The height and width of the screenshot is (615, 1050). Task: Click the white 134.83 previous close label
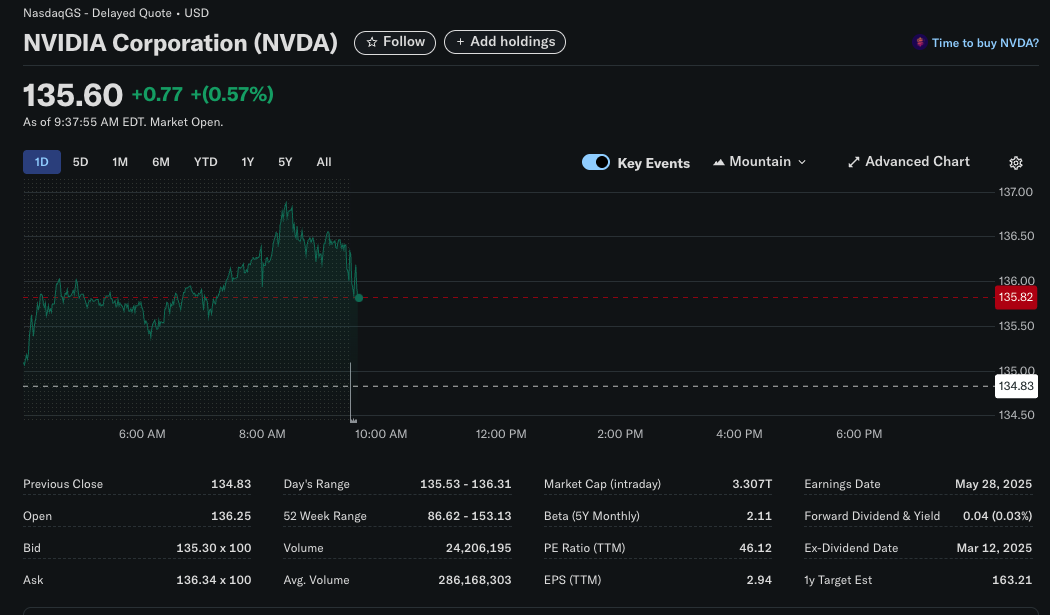[x=1016, y=386]
